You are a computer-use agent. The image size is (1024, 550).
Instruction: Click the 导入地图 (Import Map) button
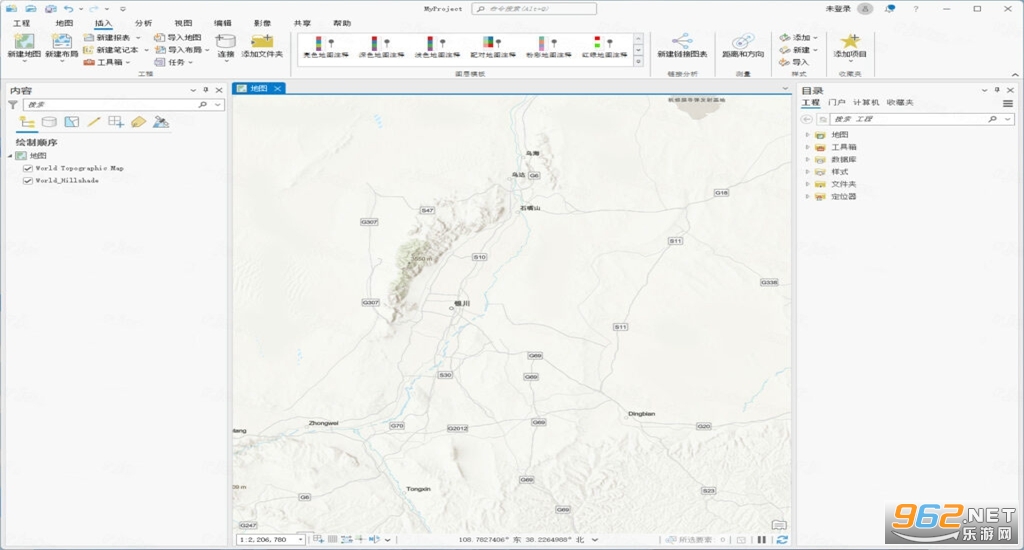pyautogui.click(x=178, y=38)
